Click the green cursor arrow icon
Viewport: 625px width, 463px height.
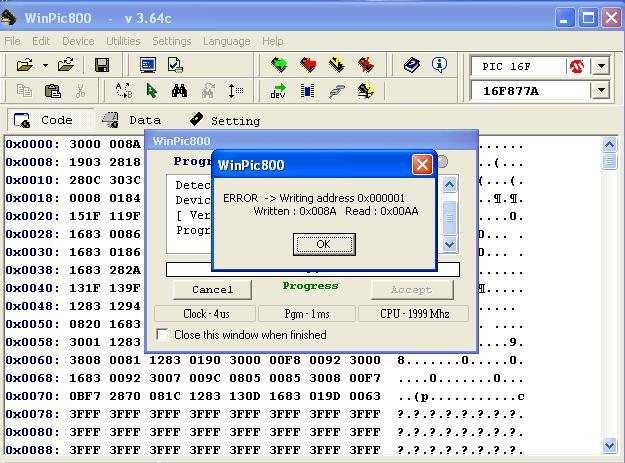click(x=151, y=91)
